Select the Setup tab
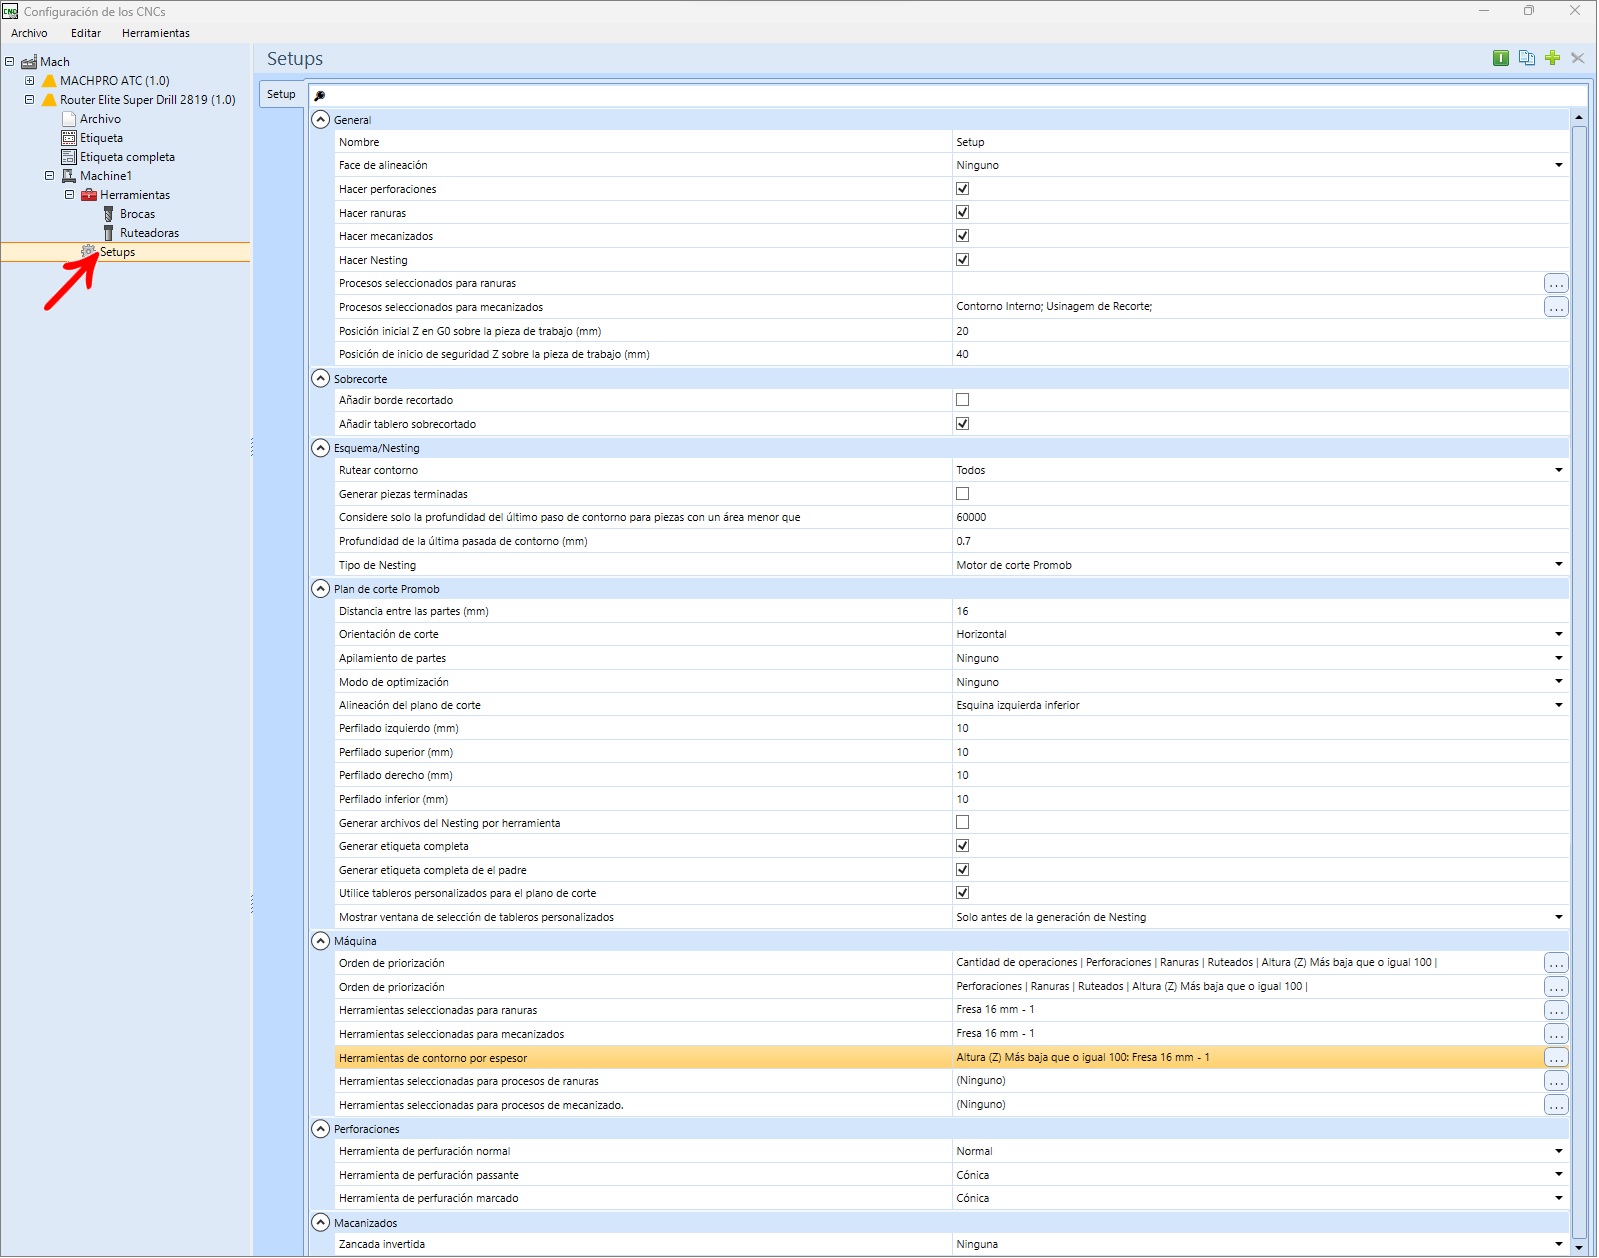Viewport: 1599px width, 1258px height. point(281,94)
